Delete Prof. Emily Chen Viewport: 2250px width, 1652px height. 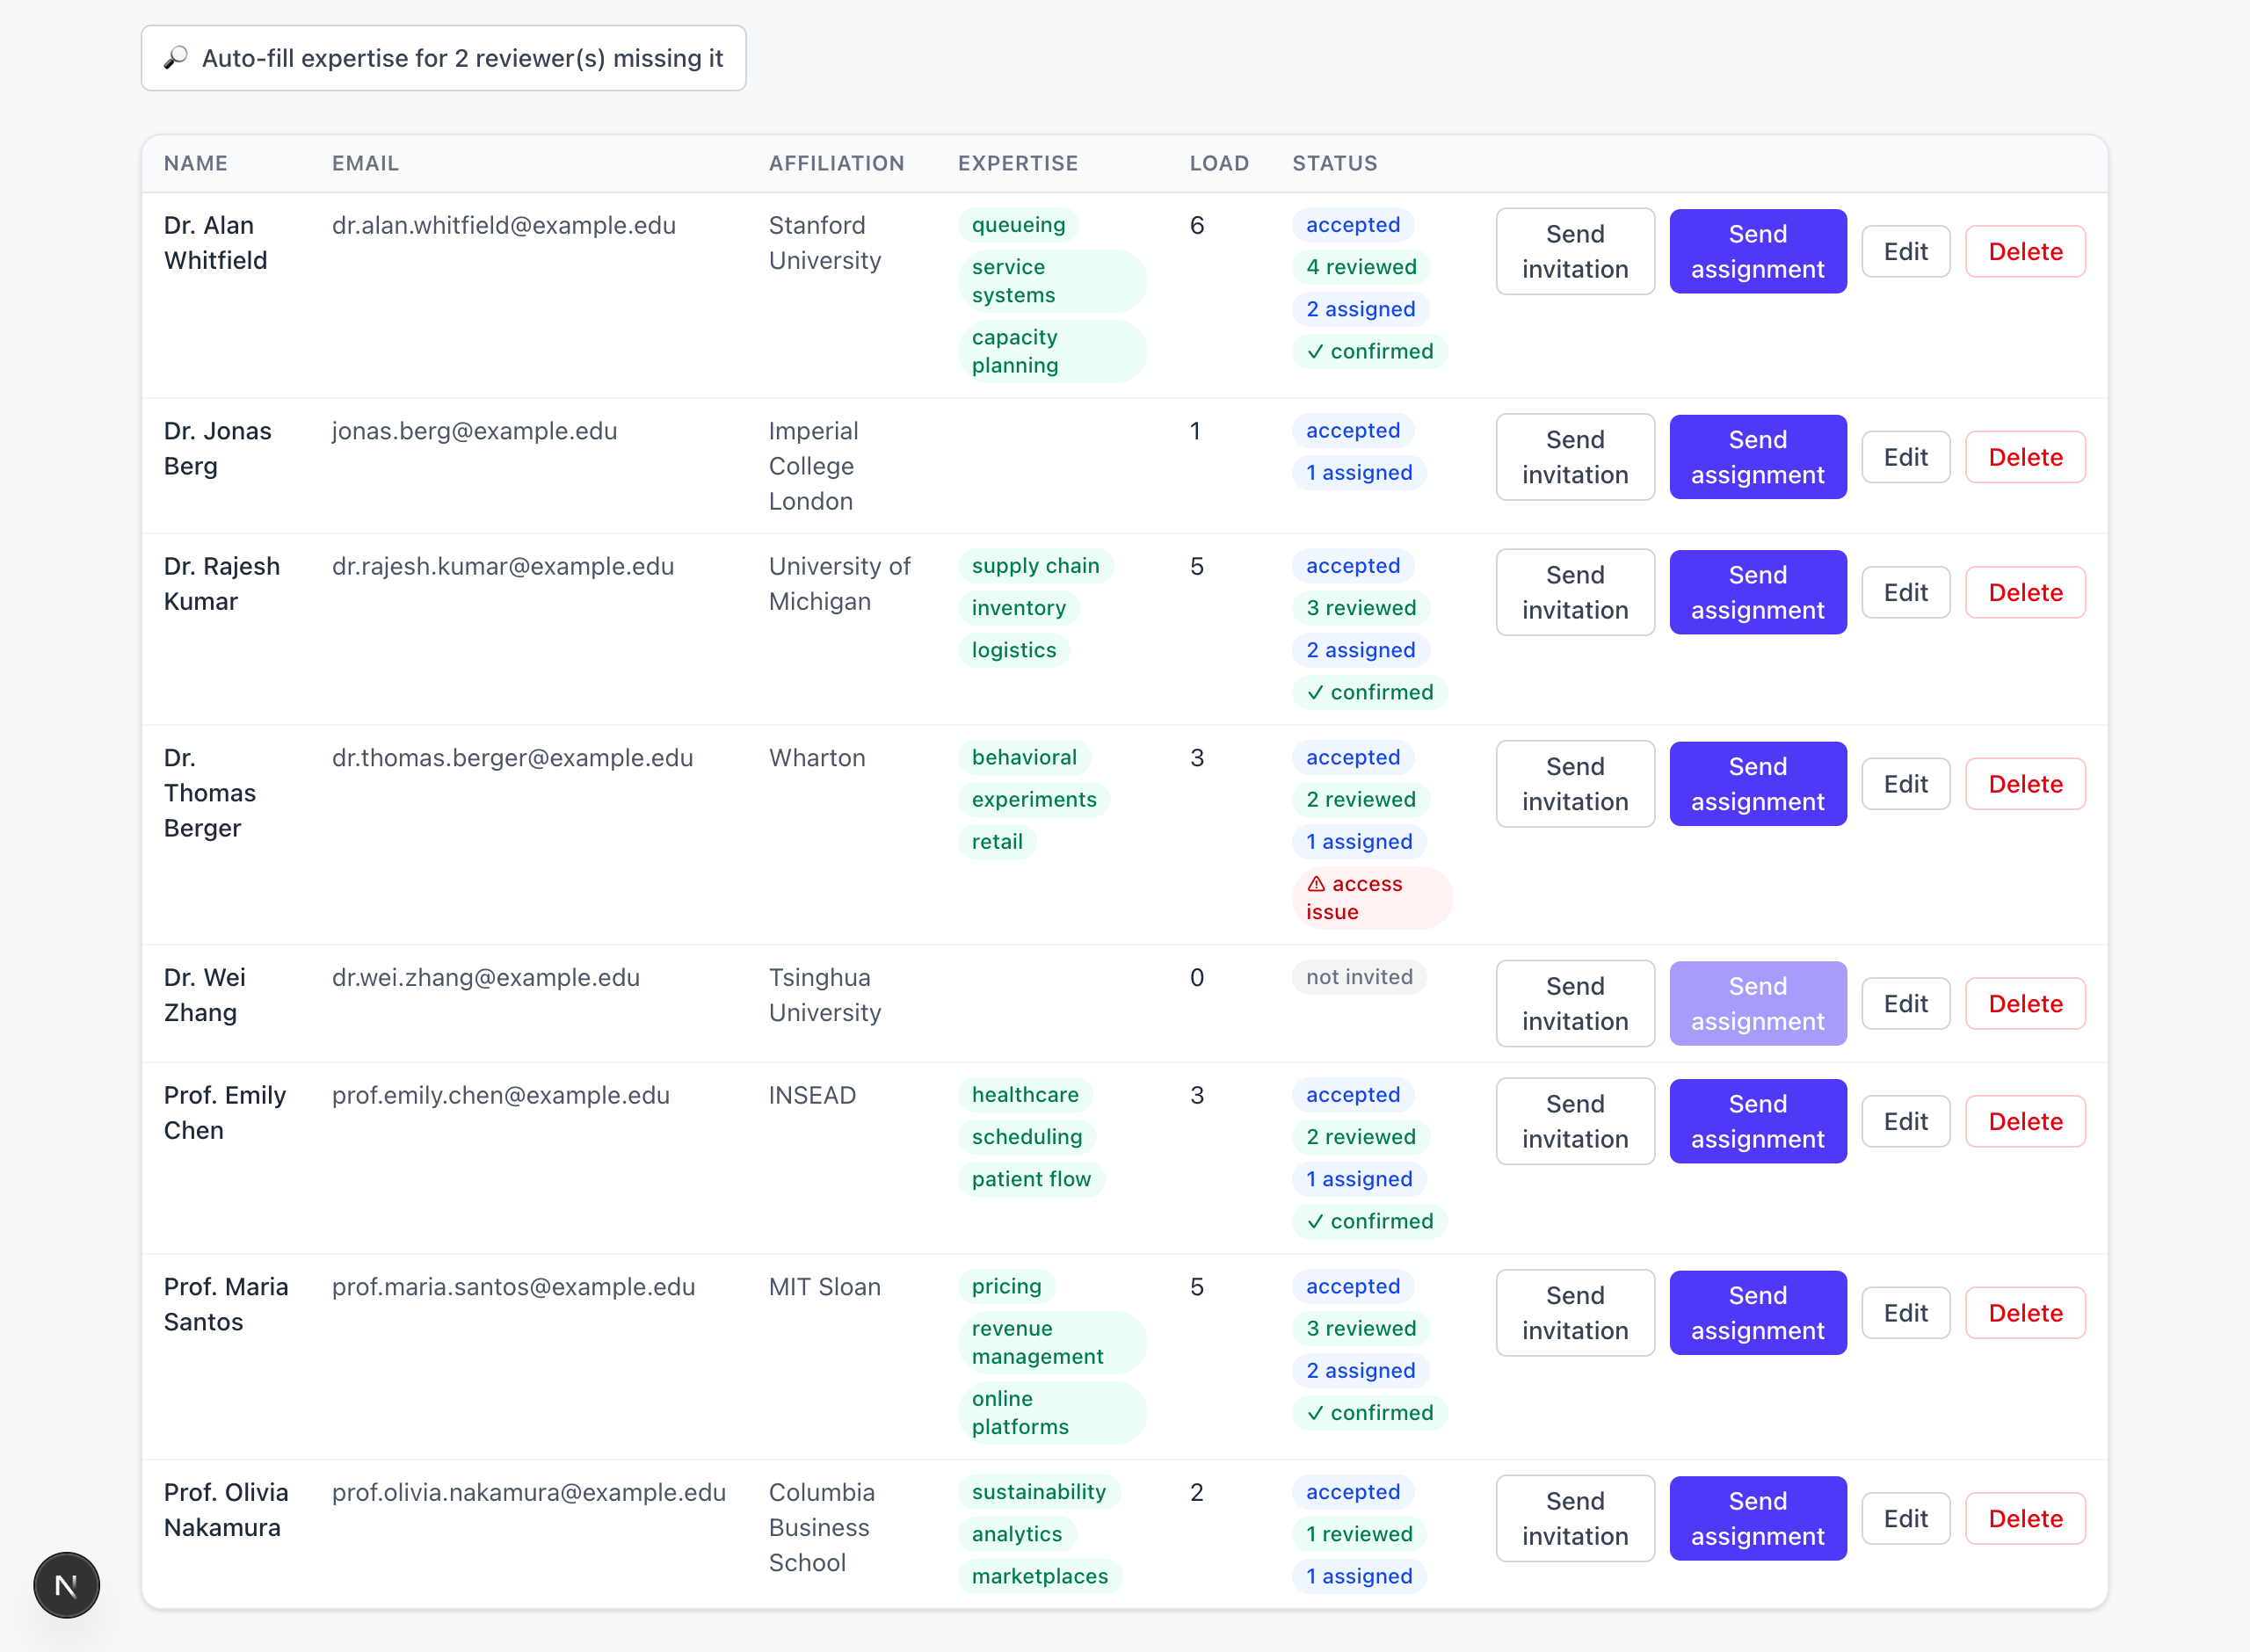[x=2024, y=1121]
